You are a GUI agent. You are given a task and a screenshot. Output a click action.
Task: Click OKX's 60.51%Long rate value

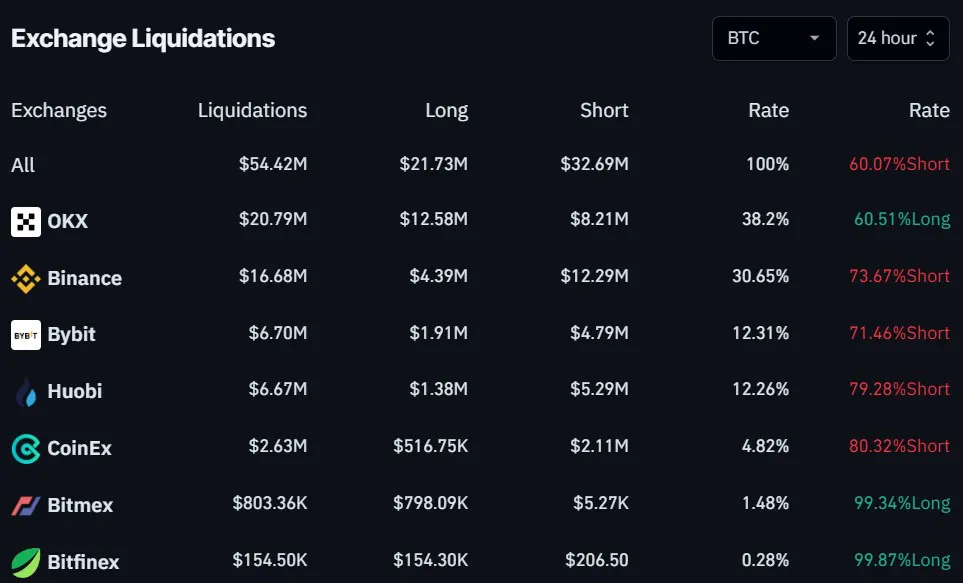tap(901, 220)
